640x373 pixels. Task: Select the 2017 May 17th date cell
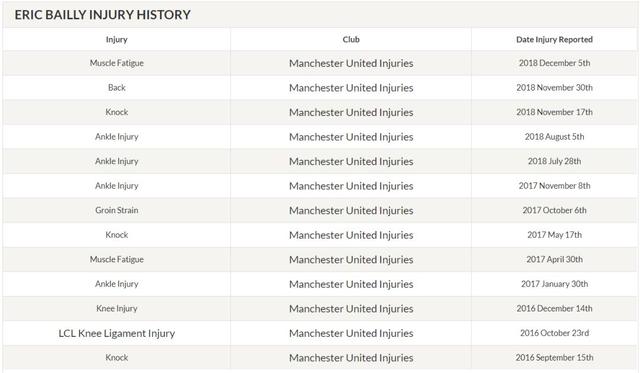click(x=554, y=235)
